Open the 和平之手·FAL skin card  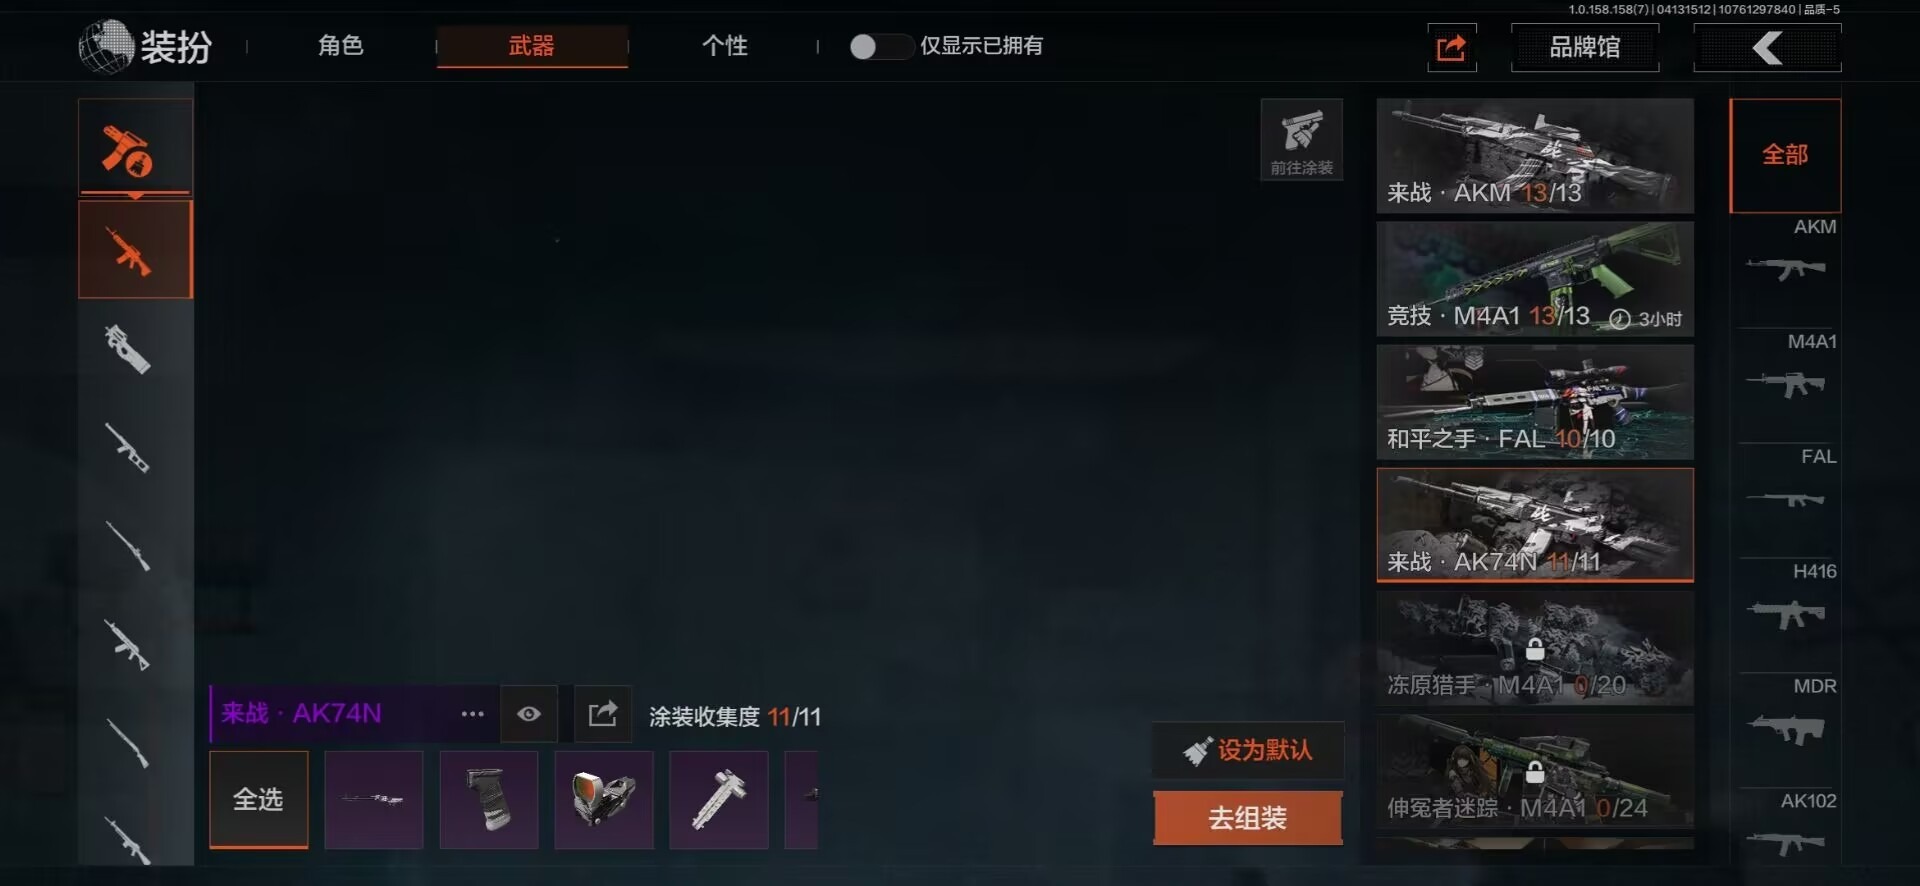coord(1535,402)
